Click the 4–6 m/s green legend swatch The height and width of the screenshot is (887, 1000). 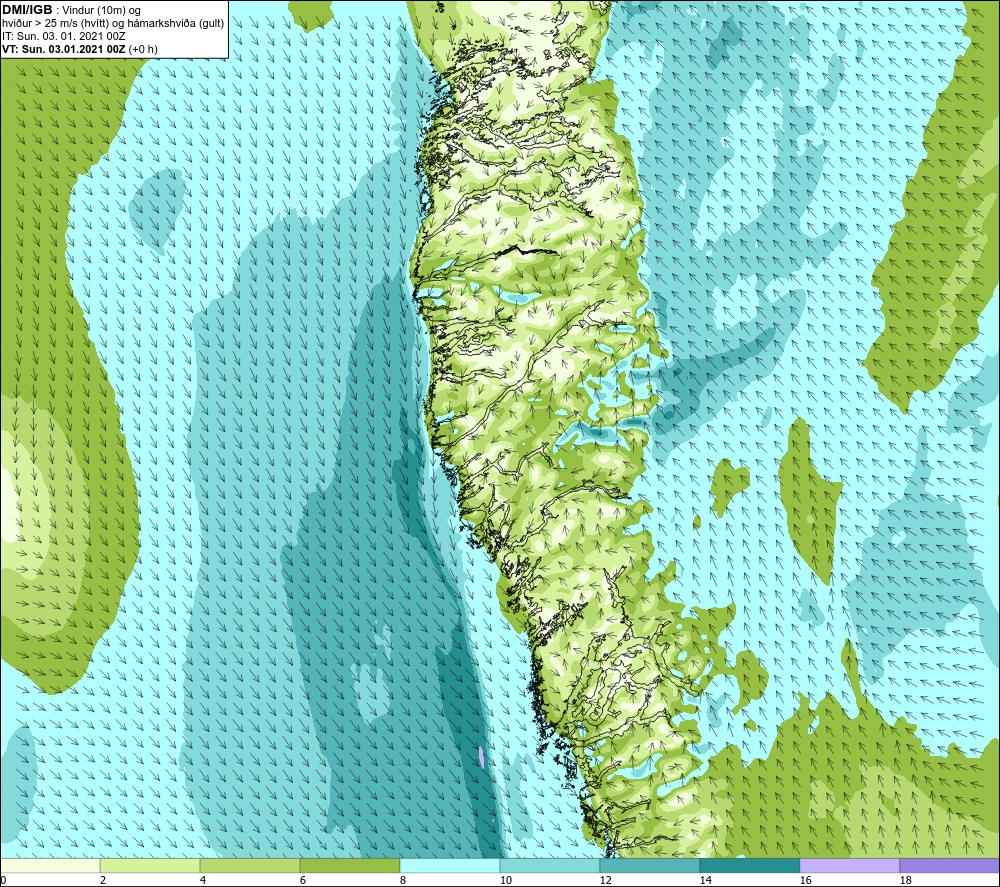point(250,866)
